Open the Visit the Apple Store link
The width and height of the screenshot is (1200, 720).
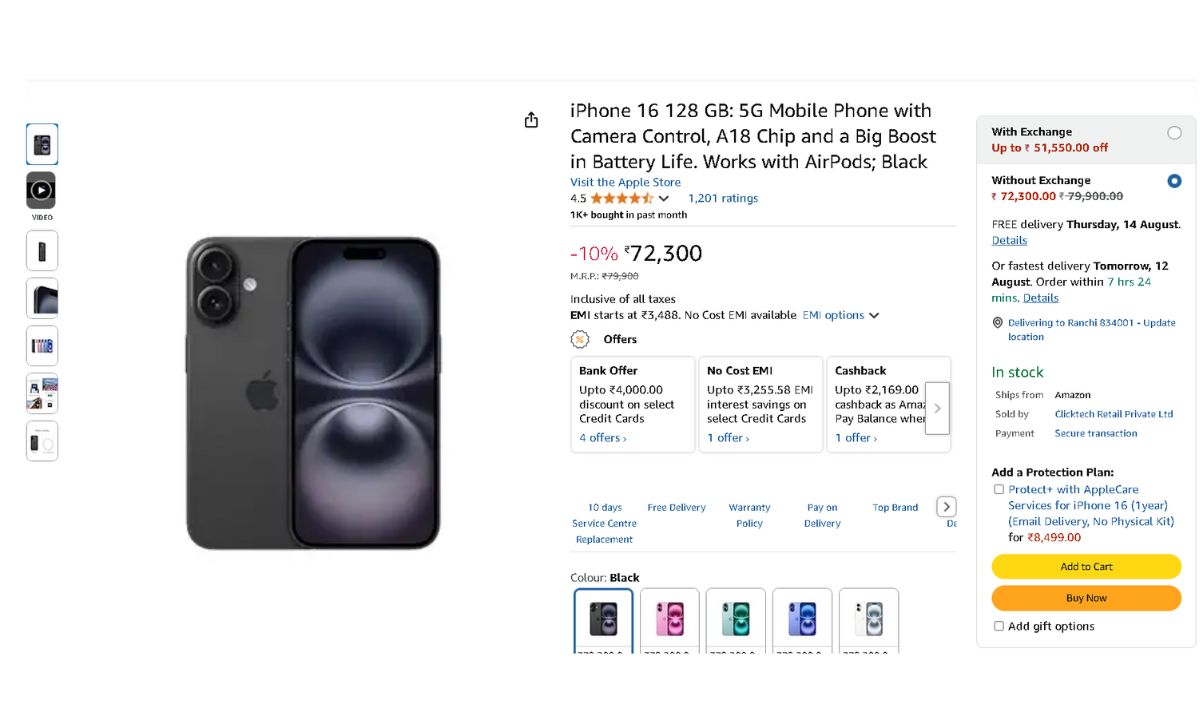pos(625,182)
